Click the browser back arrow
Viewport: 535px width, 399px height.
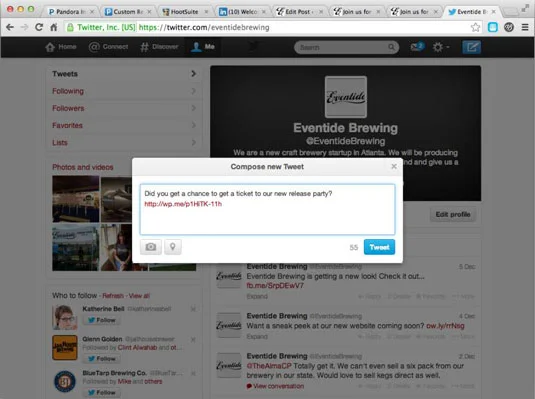[10, 27]
